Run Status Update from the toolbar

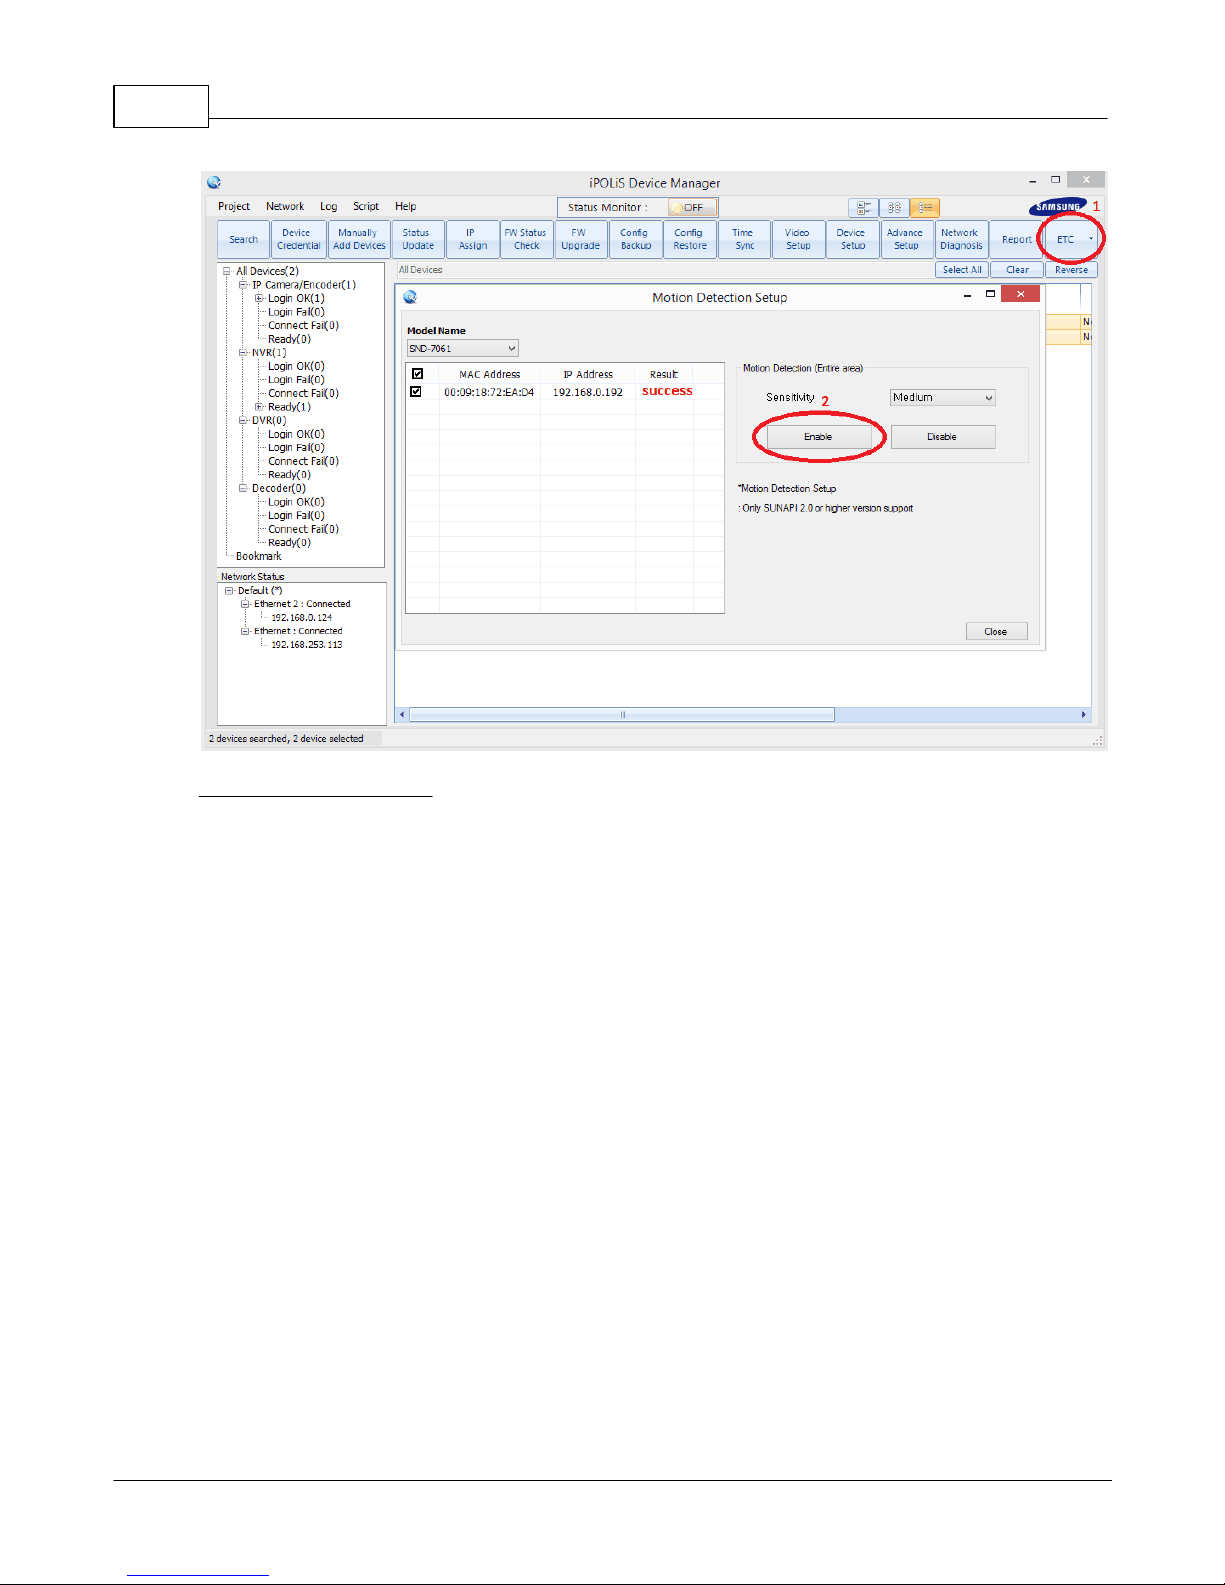coord(418,240)
